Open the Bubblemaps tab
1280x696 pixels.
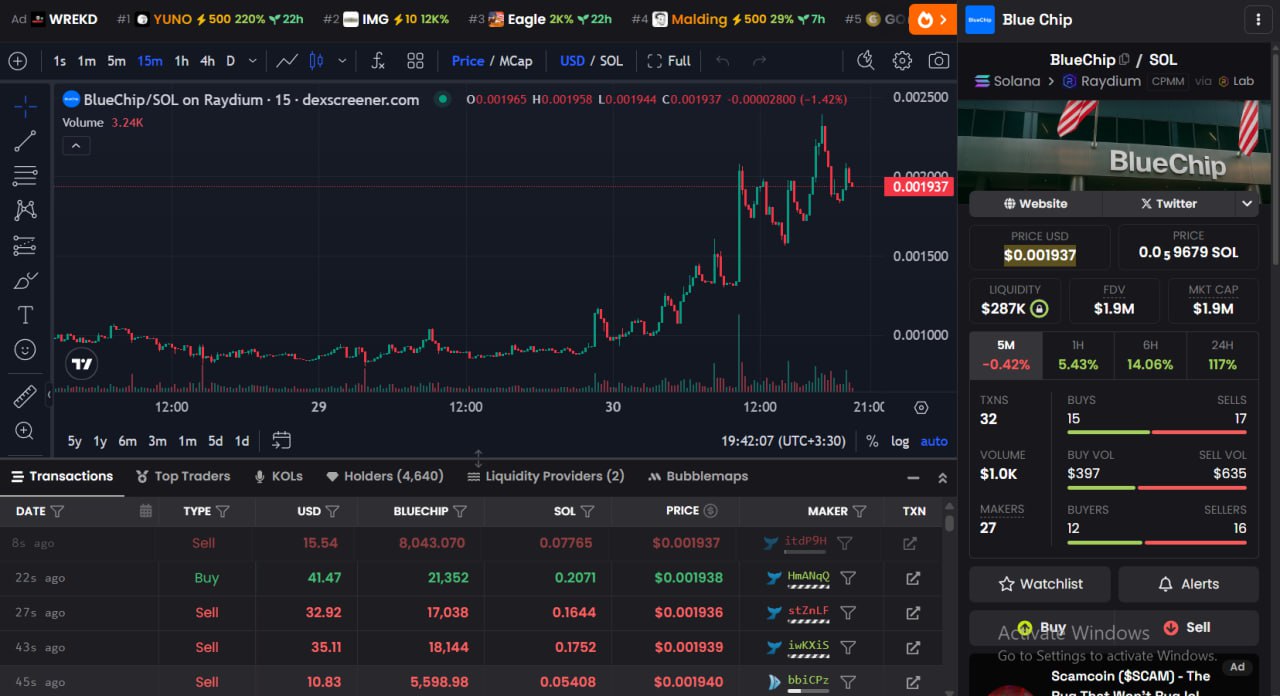698,476
